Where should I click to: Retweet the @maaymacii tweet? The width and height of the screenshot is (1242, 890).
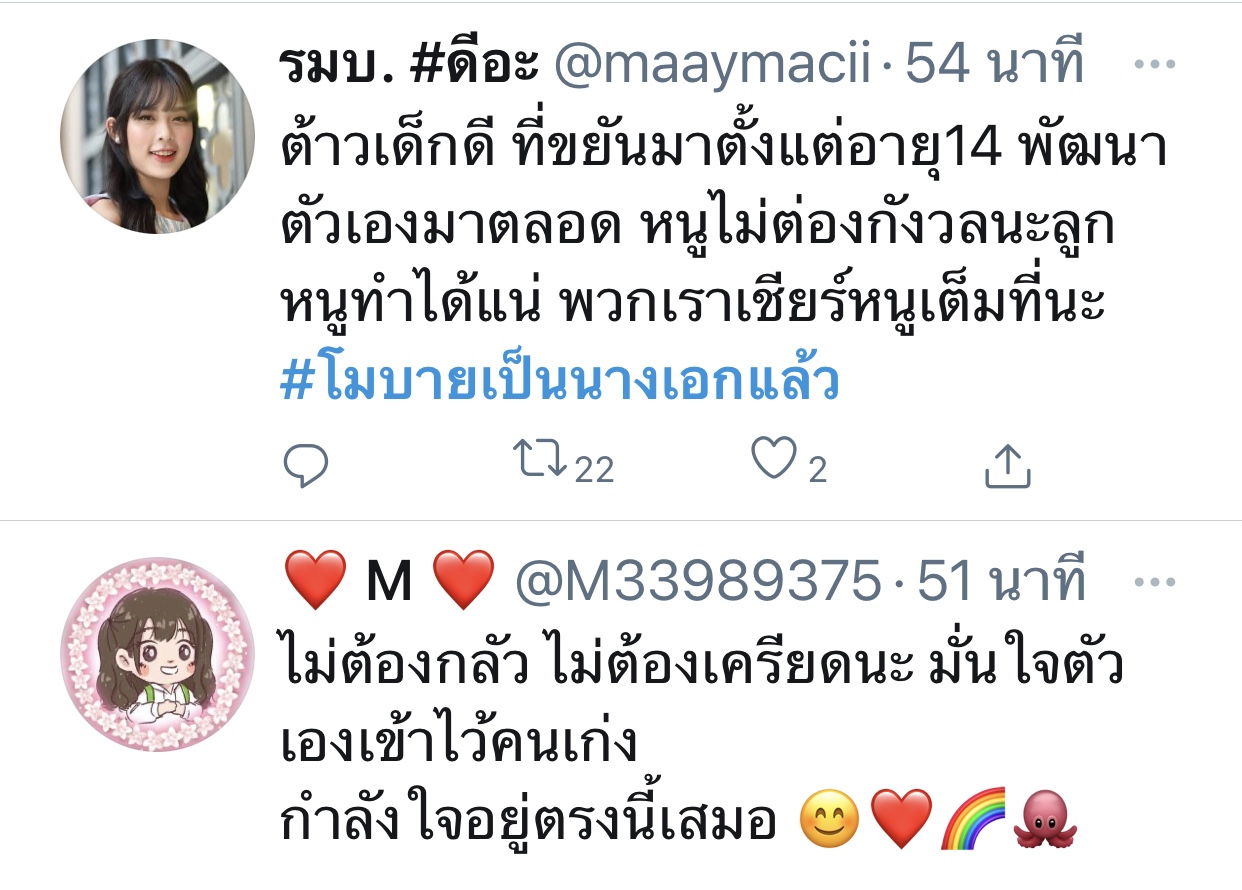[540, 461]
